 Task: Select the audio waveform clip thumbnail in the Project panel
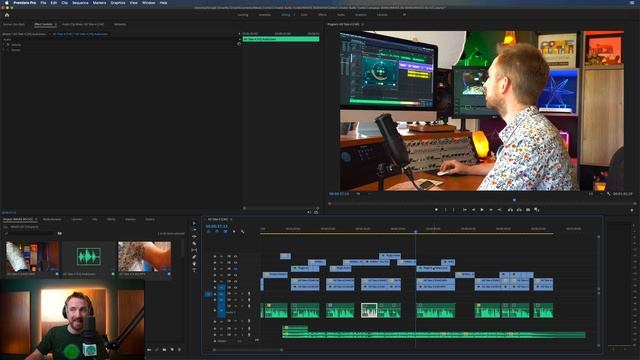pyautogui.click(x=89, y=256)
